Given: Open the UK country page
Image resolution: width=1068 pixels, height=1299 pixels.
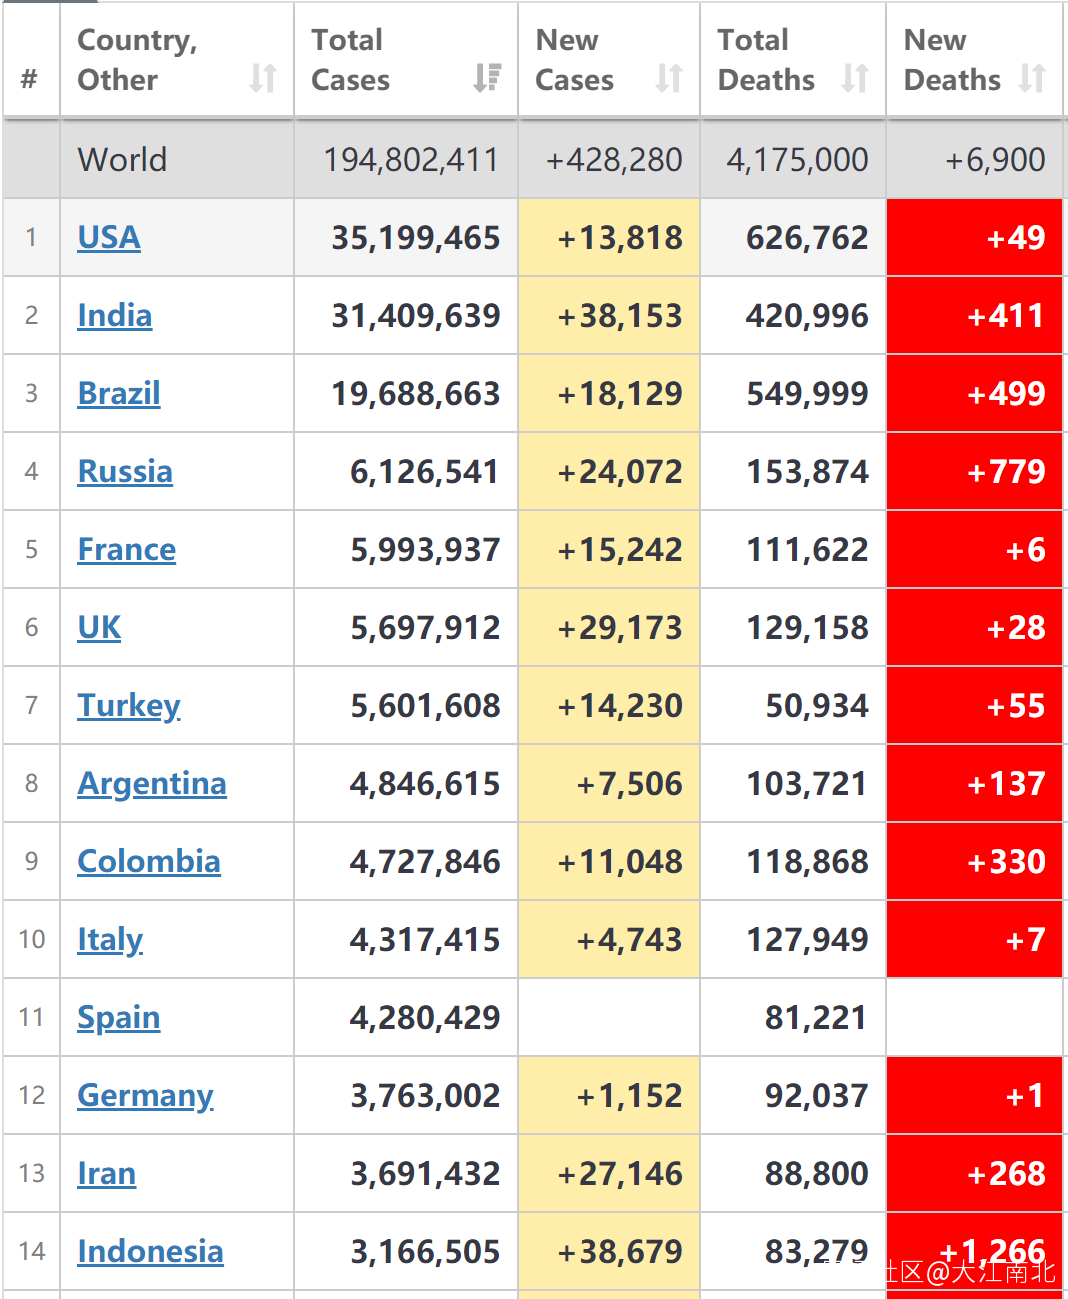Looking at the screenshot, I should click(x=99, y=627).
